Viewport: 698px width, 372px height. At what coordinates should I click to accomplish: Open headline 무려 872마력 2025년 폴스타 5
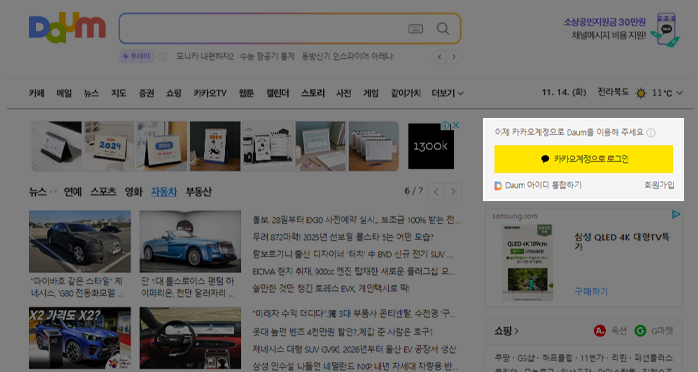click(x=343, y=237)
